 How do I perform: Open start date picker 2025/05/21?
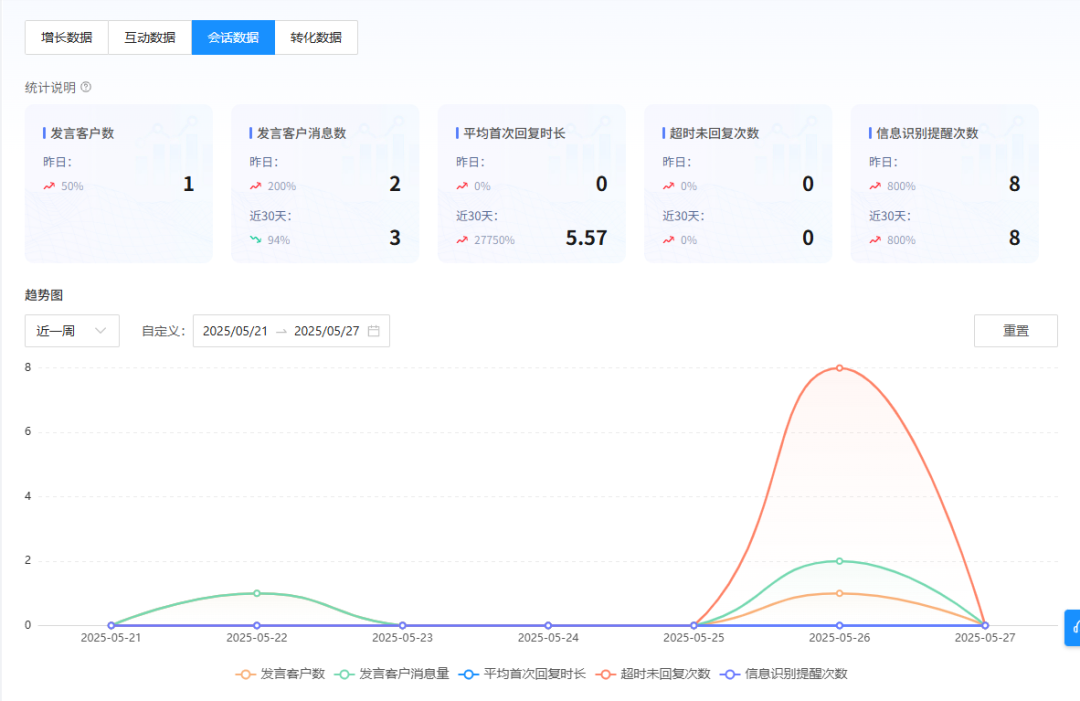(x=235, y=331)
